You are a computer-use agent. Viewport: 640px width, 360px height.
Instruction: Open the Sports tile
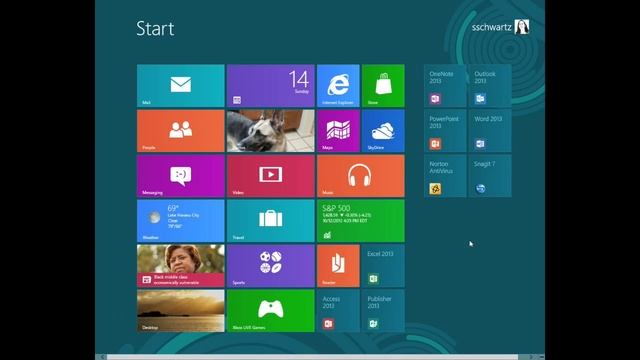[271, 266]
